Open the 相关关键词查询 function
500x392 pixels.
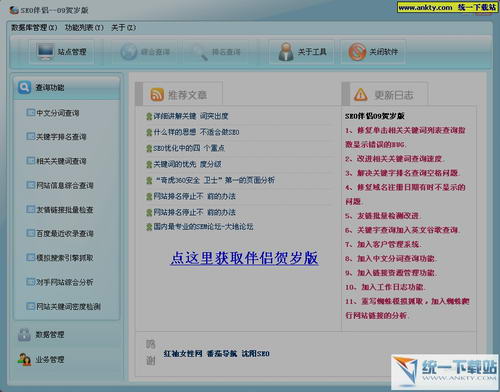coord(61,161)
